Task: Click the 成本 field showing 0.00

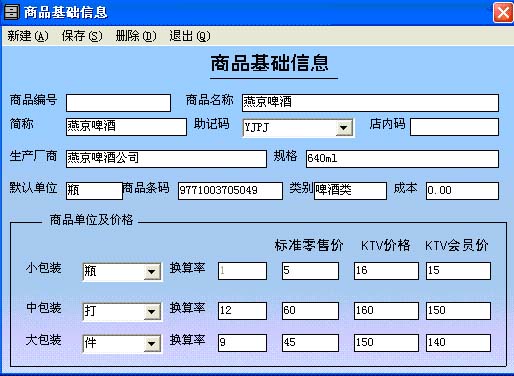Action: [x=462, y=191]
